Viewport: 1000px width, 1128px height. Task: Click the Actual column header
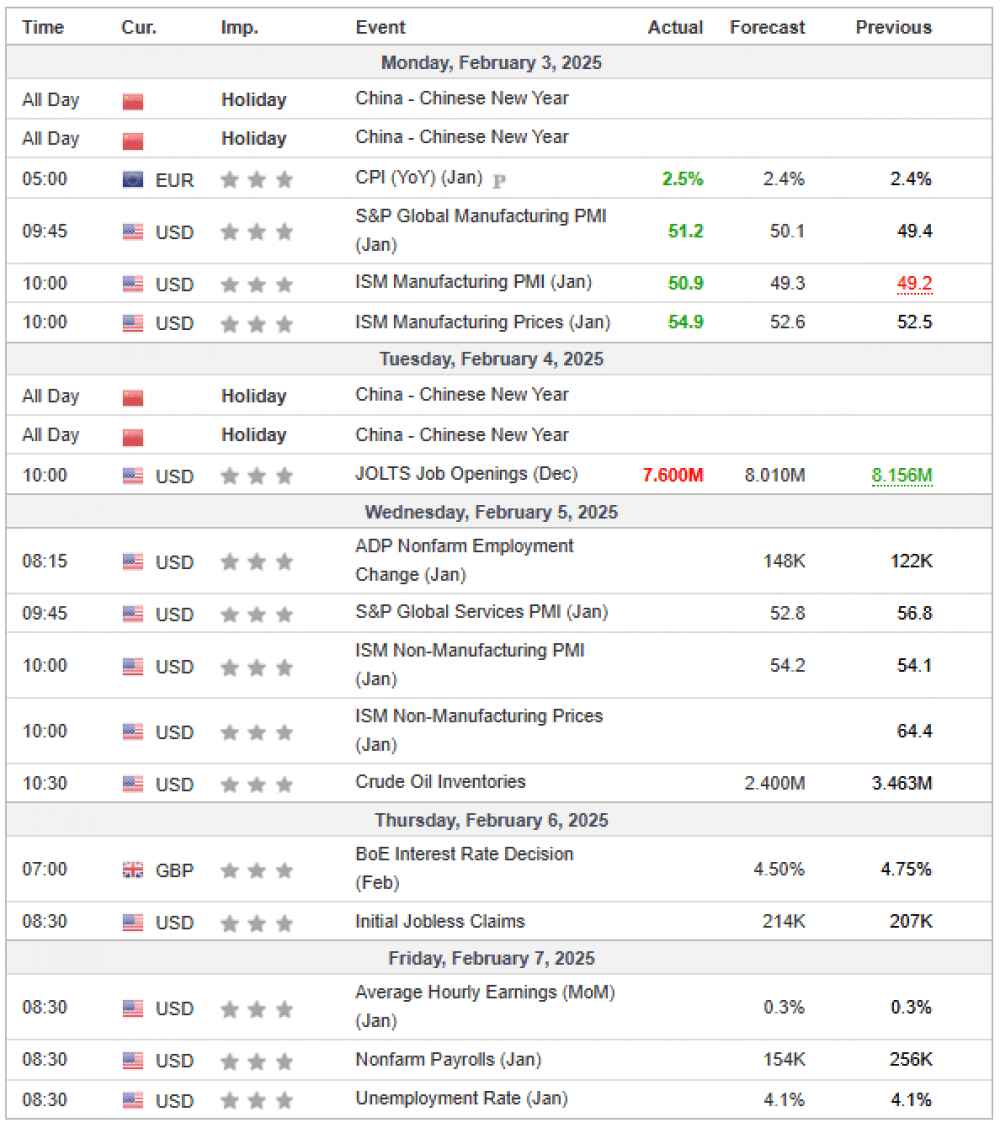[675, 27]
